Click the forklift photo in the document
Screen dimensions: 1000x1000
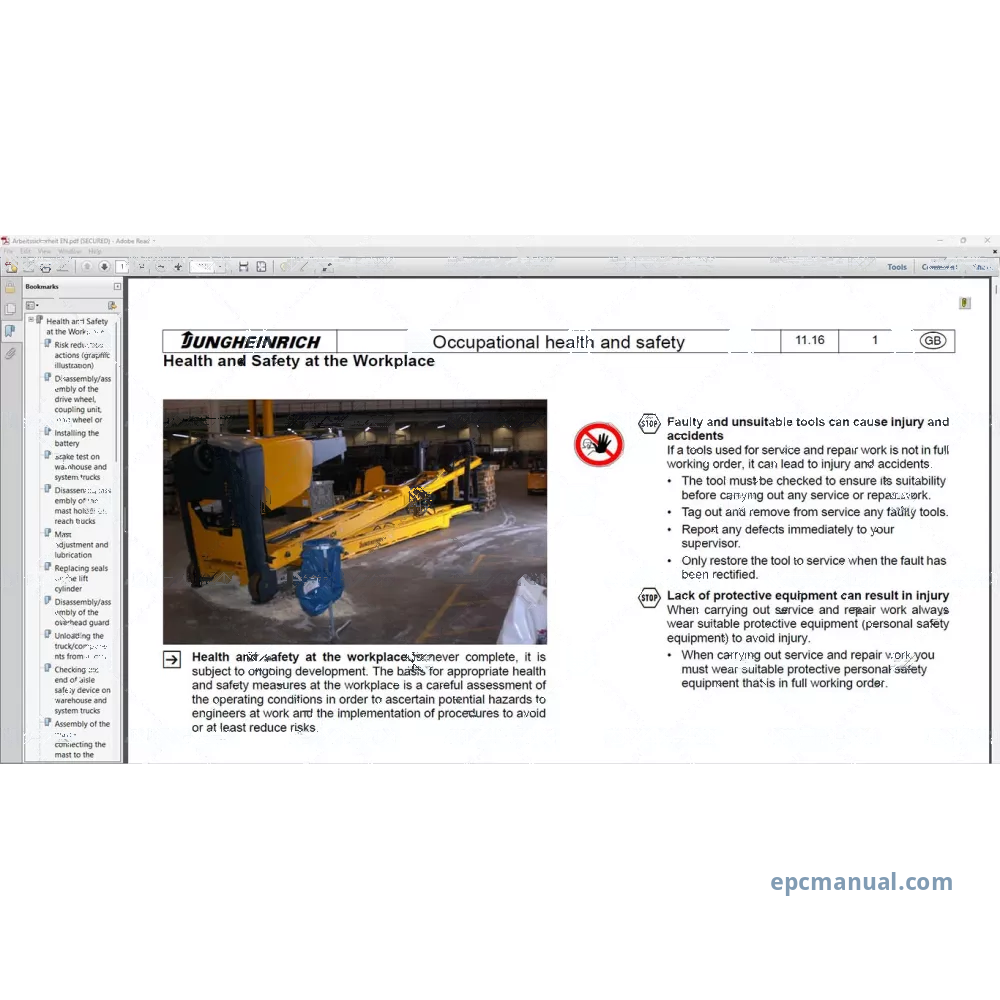[355, 522]
